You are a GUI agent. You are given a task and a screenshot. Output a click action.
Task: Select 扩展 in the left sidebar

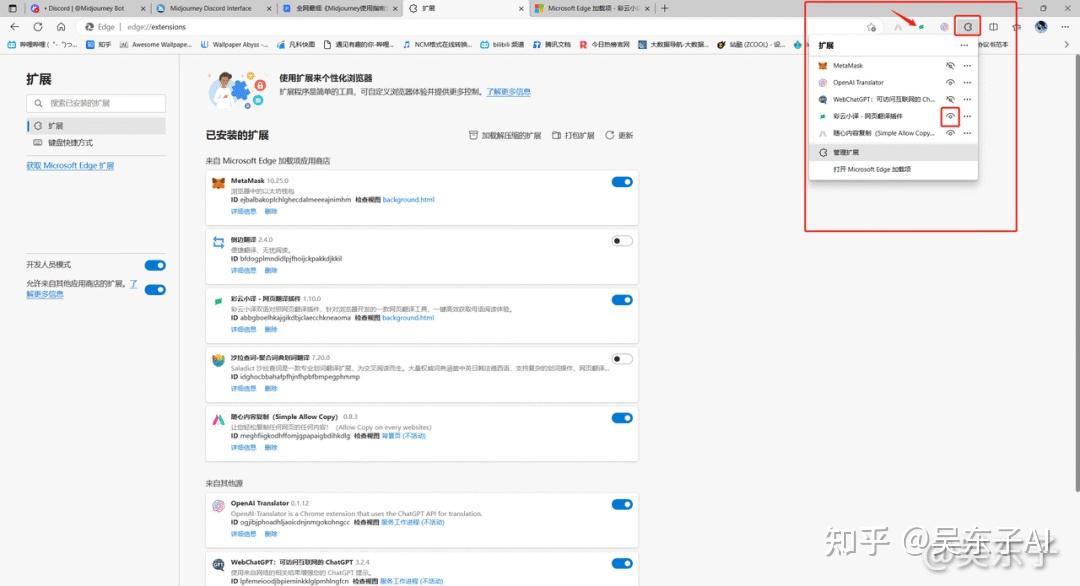(x=96, y=126)
